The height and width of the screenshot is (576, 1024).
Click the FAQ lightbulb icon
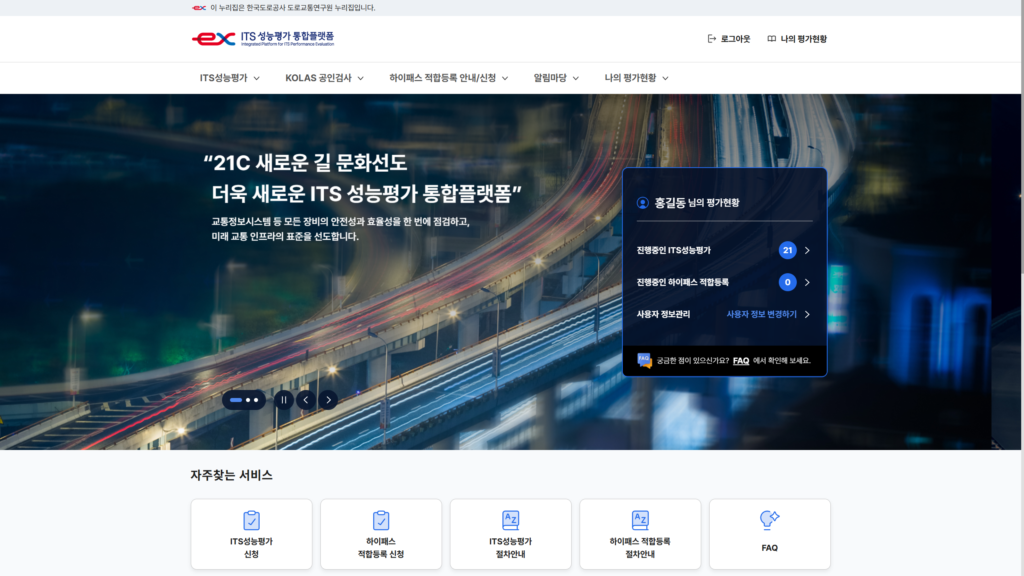pos(769,519)
